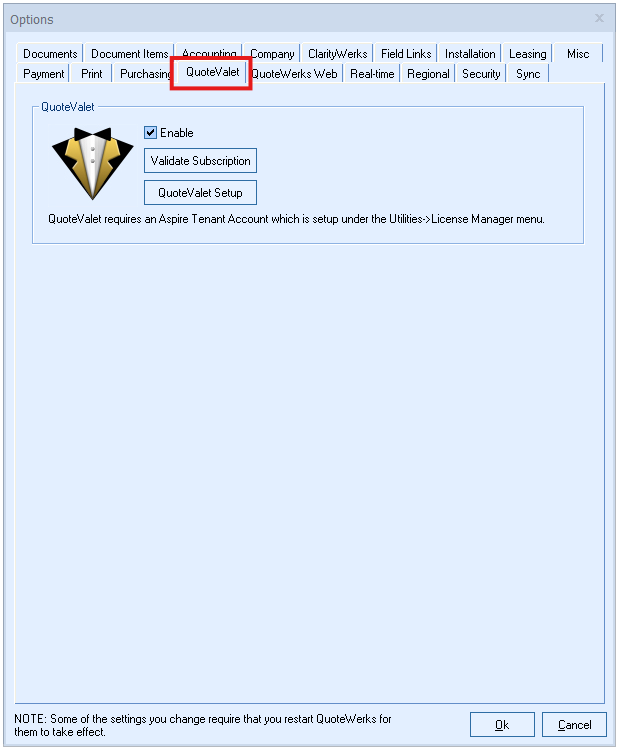
Task: Click the Validate Subscription button
Action: click(x=200, y=161)
